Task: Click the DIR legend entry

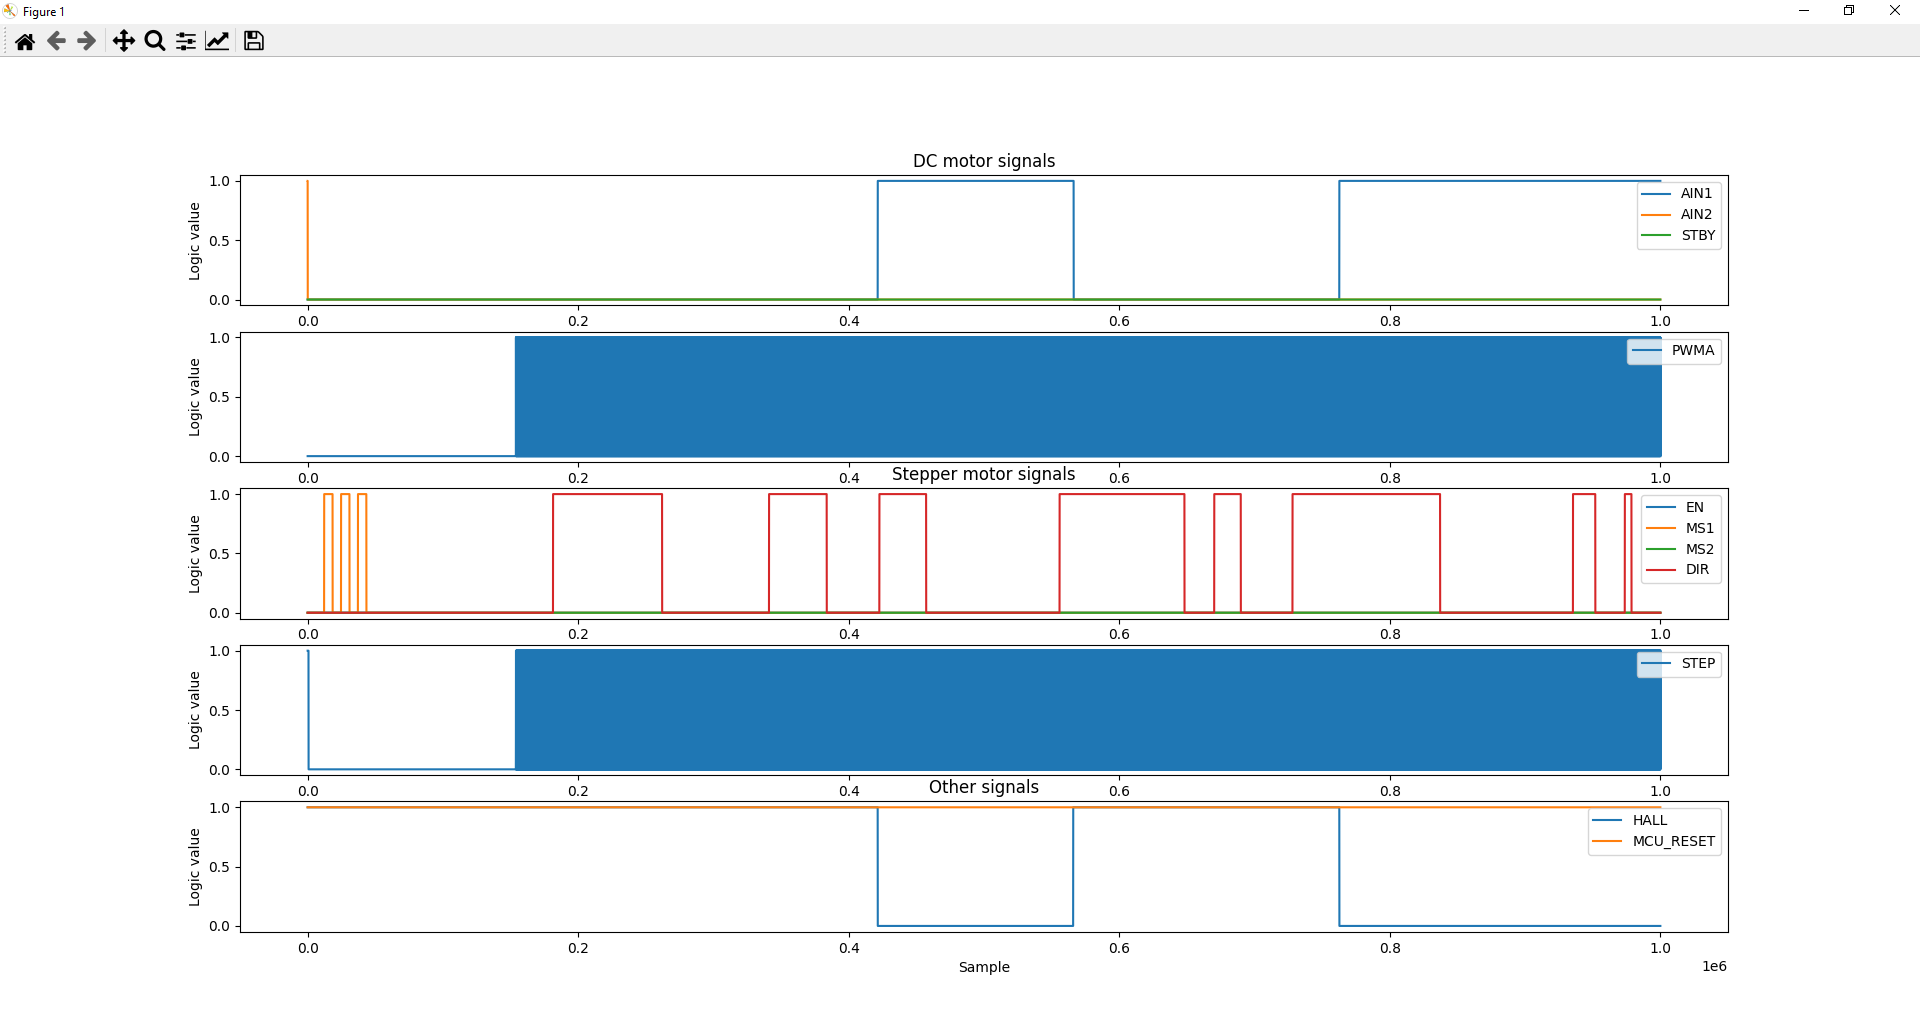Action: [1678, 569]
